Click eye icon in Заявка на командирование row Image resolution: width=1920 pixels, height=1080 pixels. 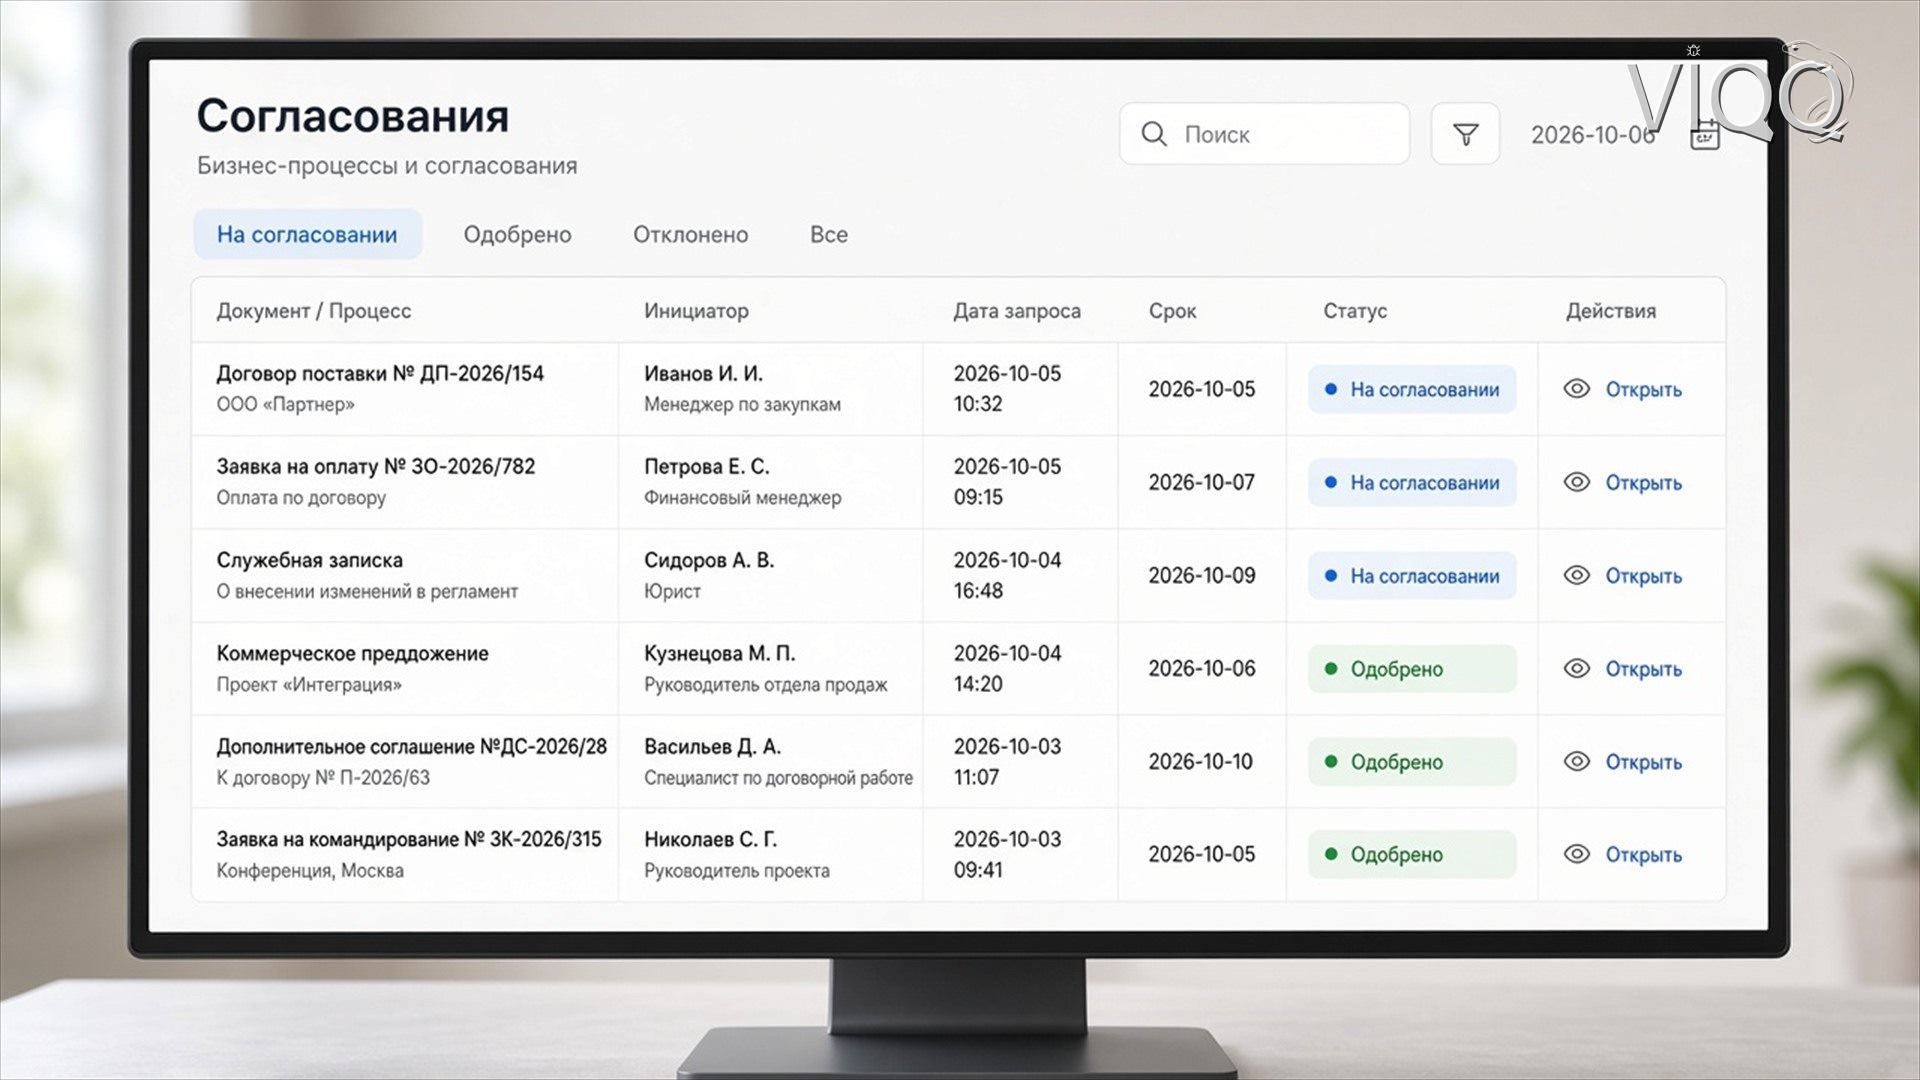point(1576,854)
